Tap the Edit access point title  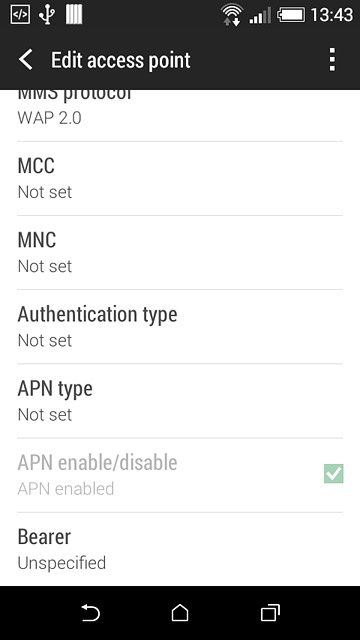click(120, 61)
